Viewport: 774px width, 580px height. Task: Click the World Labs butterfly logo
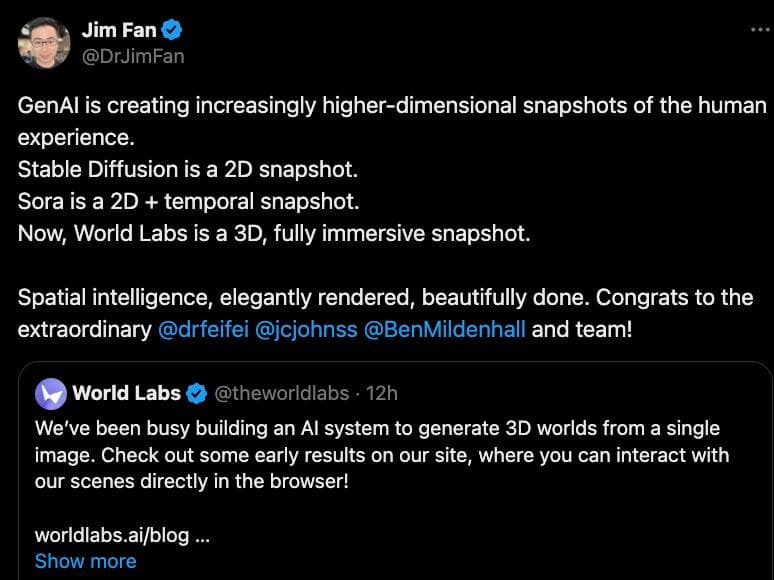point(50,393)
